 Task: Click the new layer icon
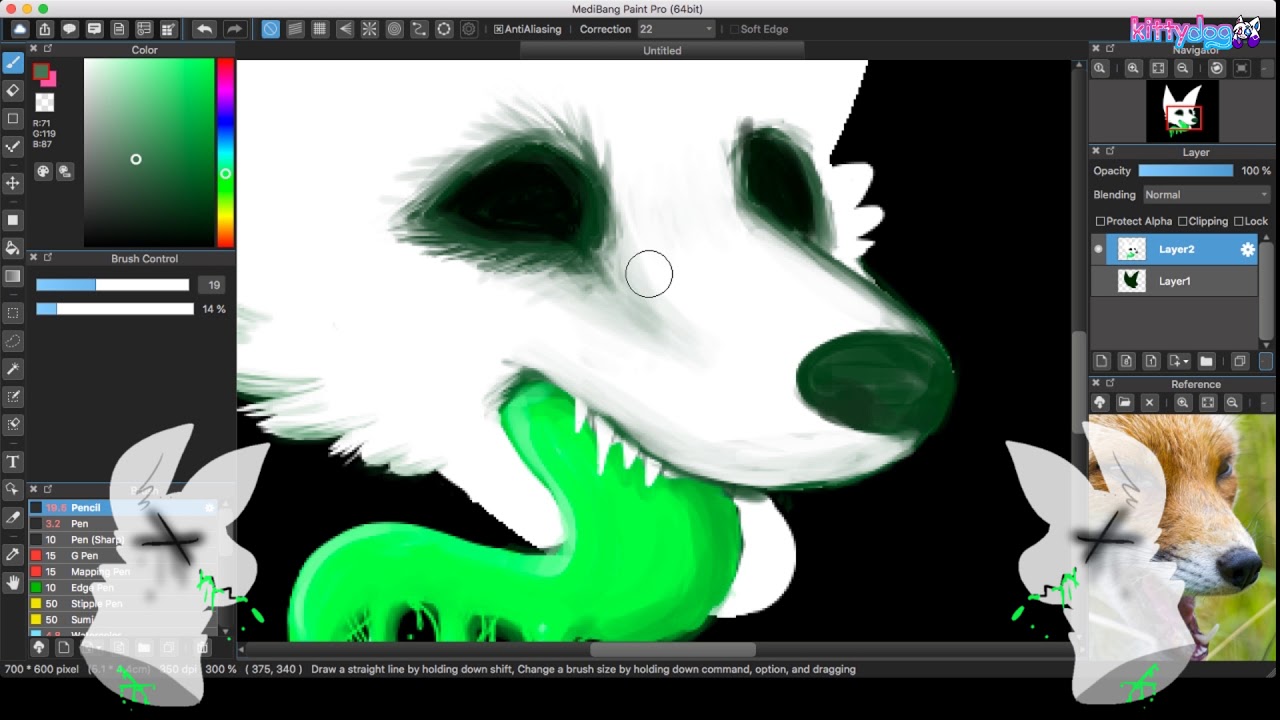(1102, 361)
